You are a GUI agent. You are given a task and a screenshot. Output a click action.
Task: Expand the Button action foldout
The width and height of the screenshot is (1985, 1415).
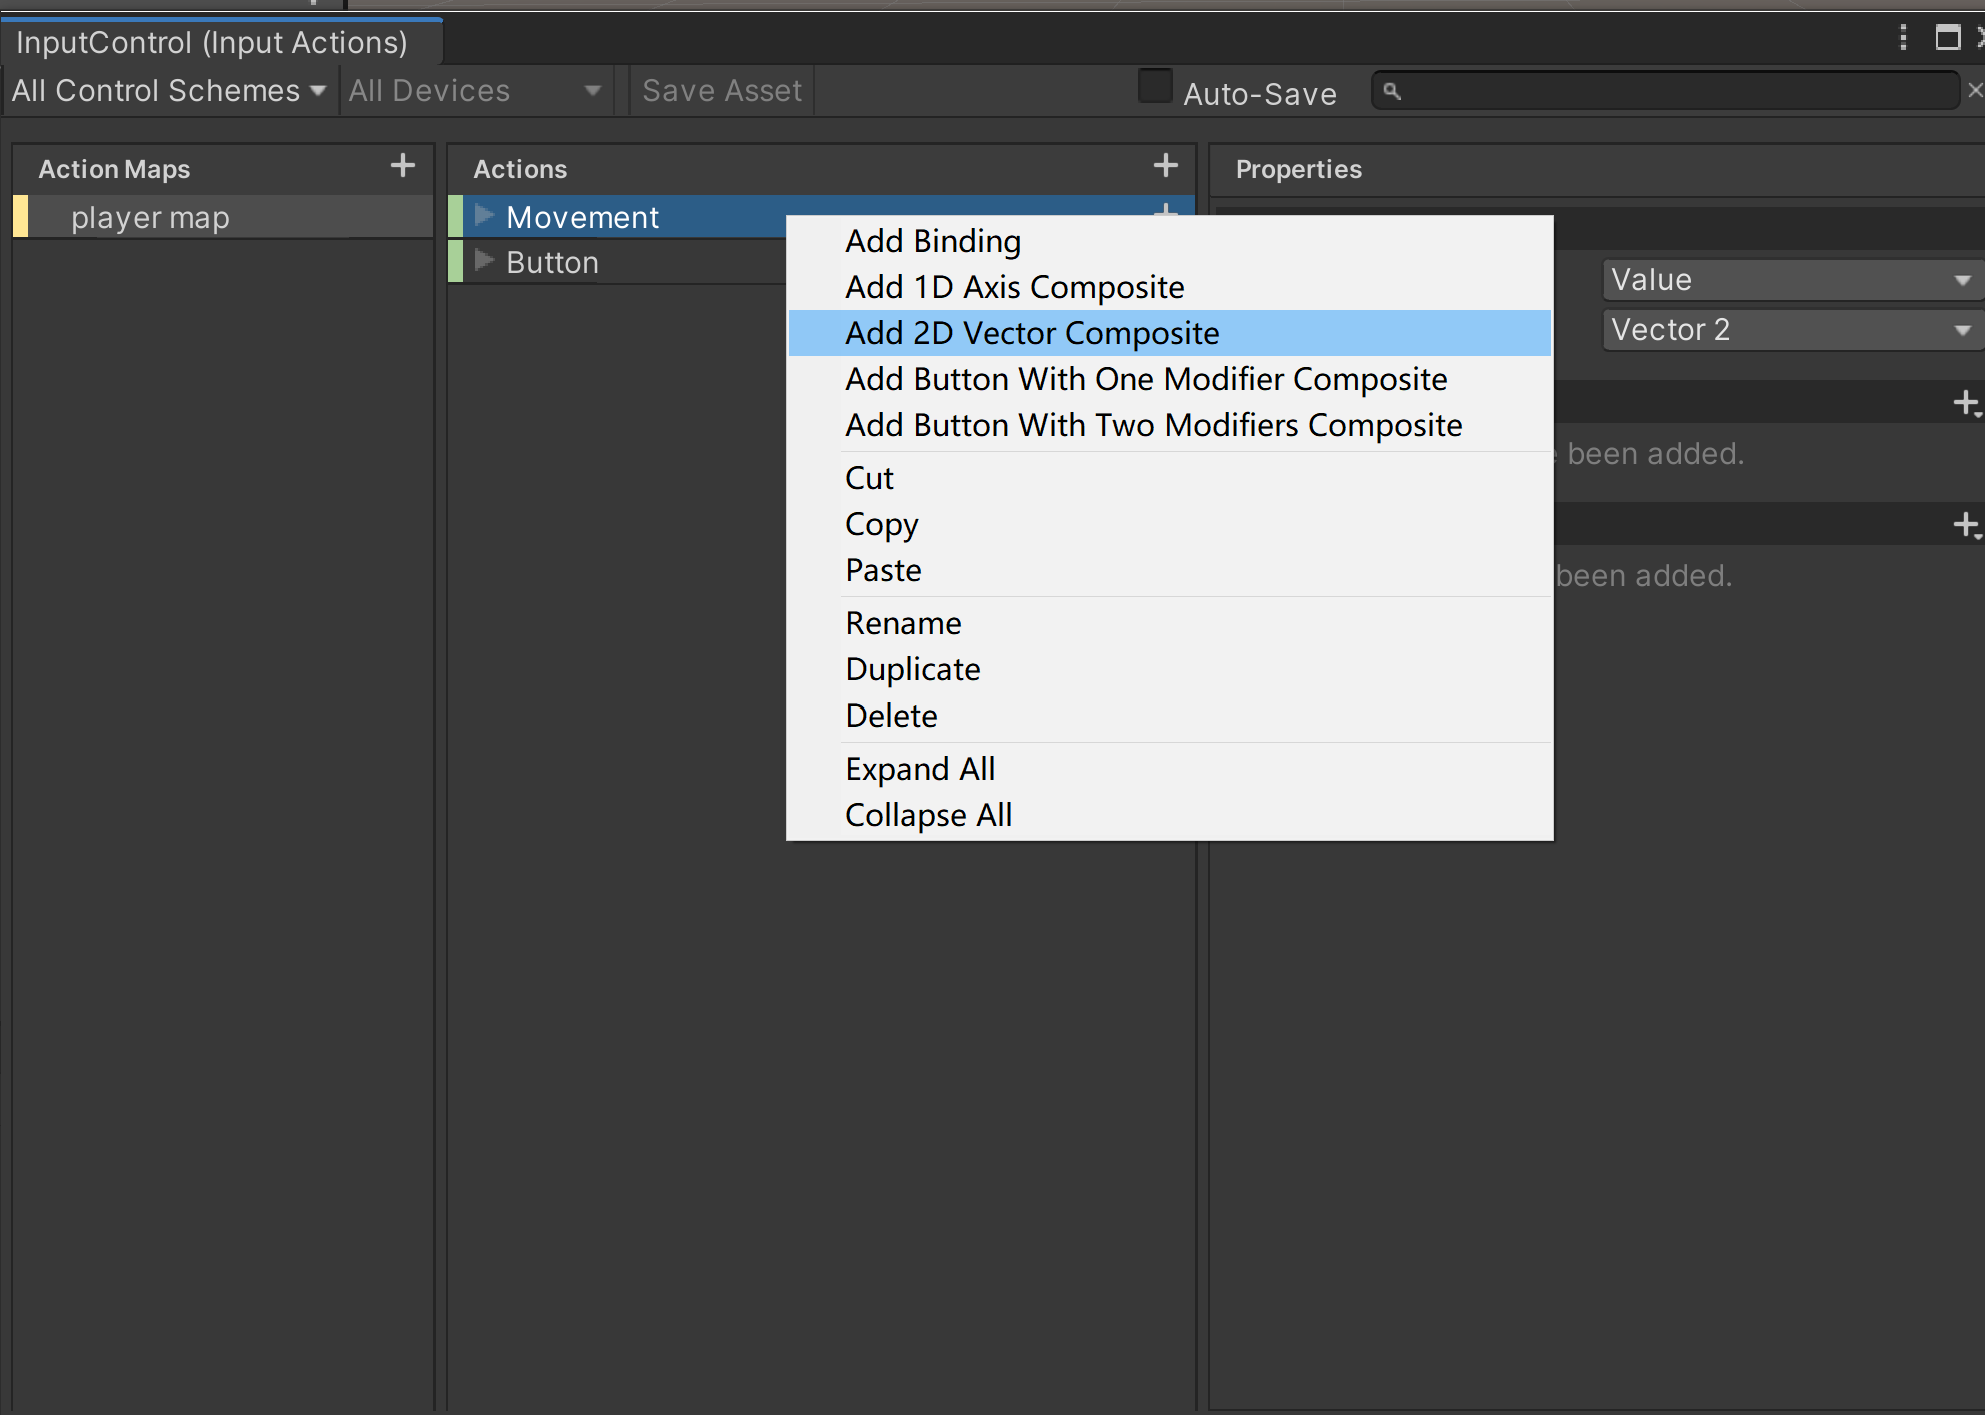[x=485, y=261]
